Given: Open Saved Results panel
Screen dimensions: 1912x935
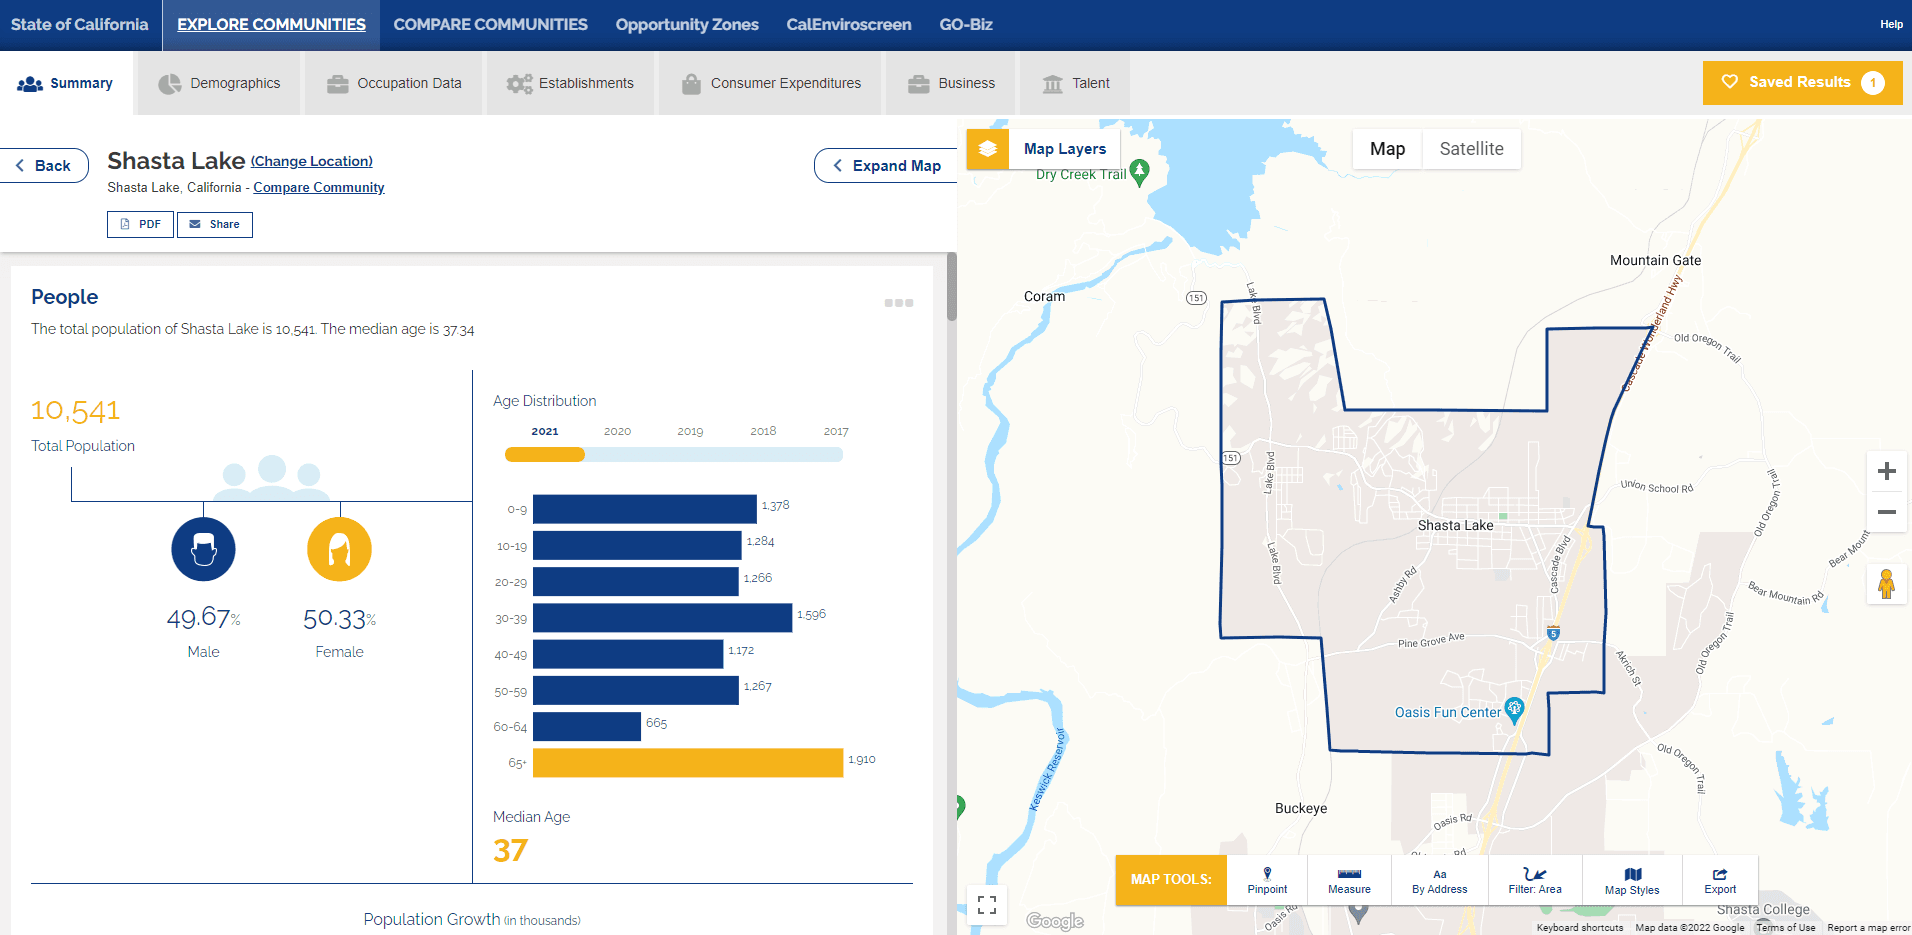Looking at the screenshot, I should (x=1801, y=82).
